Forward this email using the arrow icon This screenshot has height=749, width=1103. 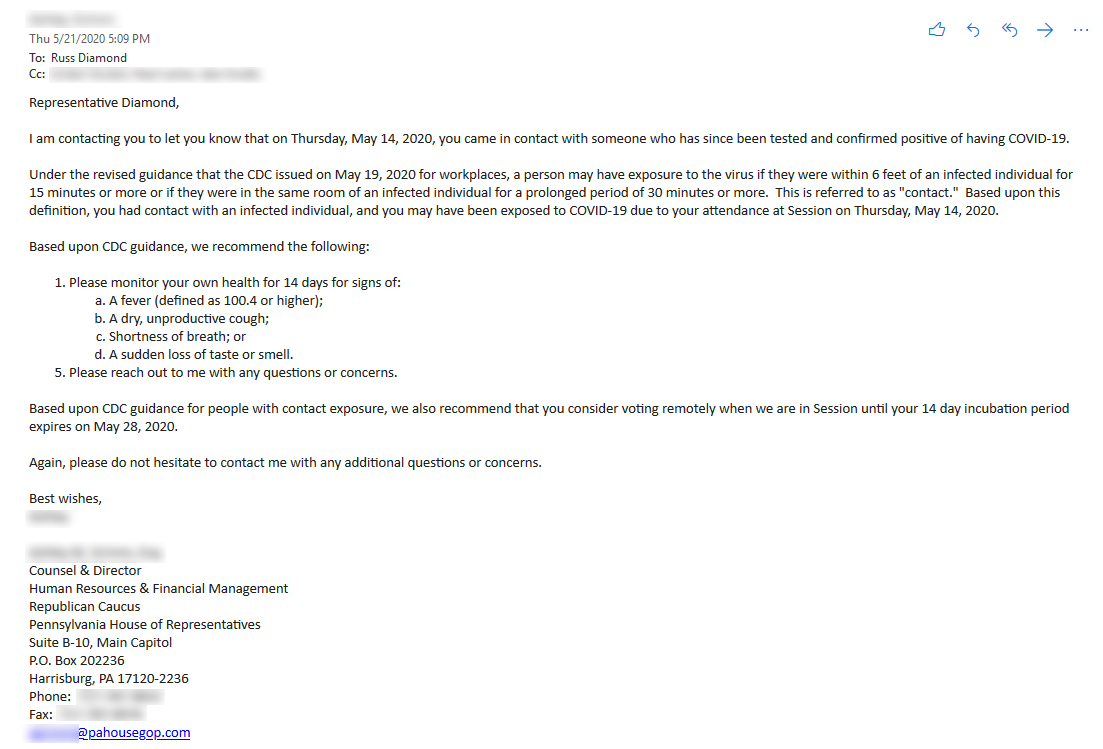point(1045,30)
